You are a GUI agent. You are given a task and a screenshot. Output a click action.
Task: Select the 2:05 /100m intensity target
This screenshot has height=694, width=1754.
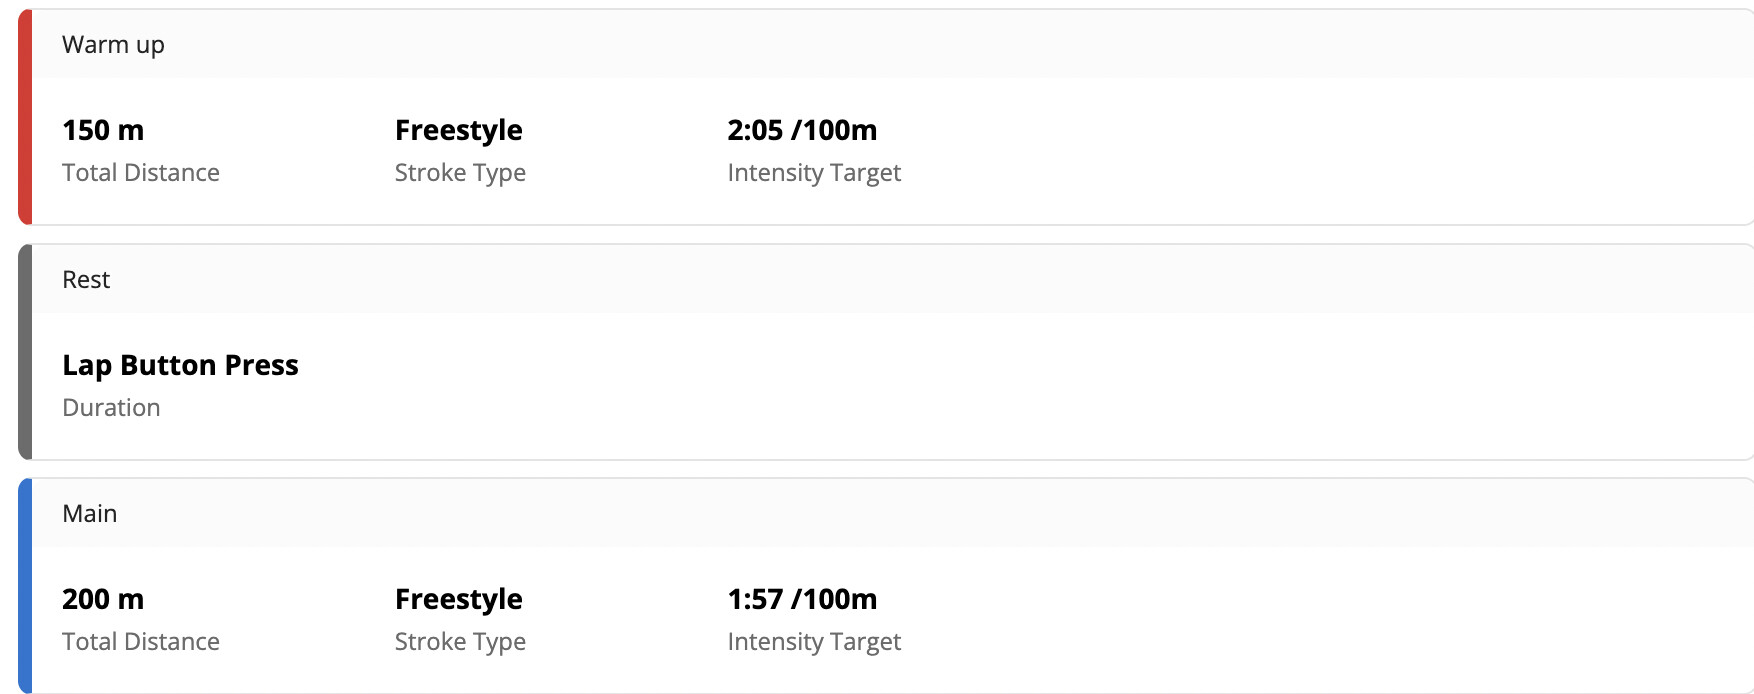click(x=802, y=130)
